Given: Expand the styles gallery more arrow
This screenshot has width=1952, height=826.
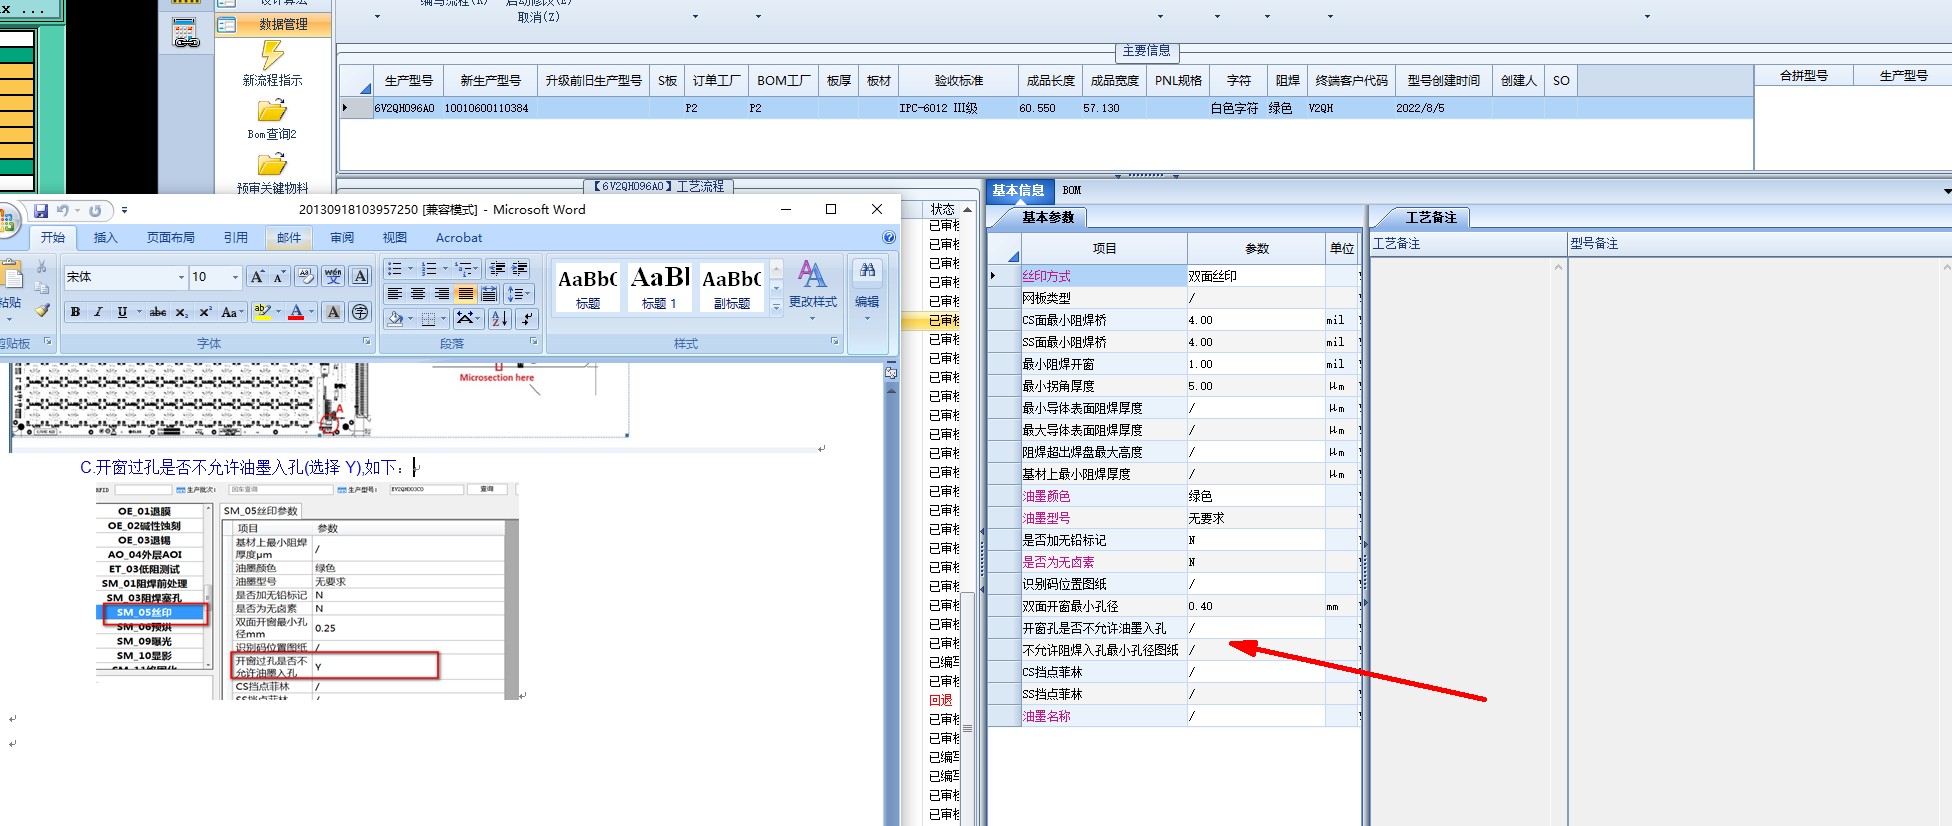Looking at the screenshot, I should pyautogui.click(x=776, y=308).
